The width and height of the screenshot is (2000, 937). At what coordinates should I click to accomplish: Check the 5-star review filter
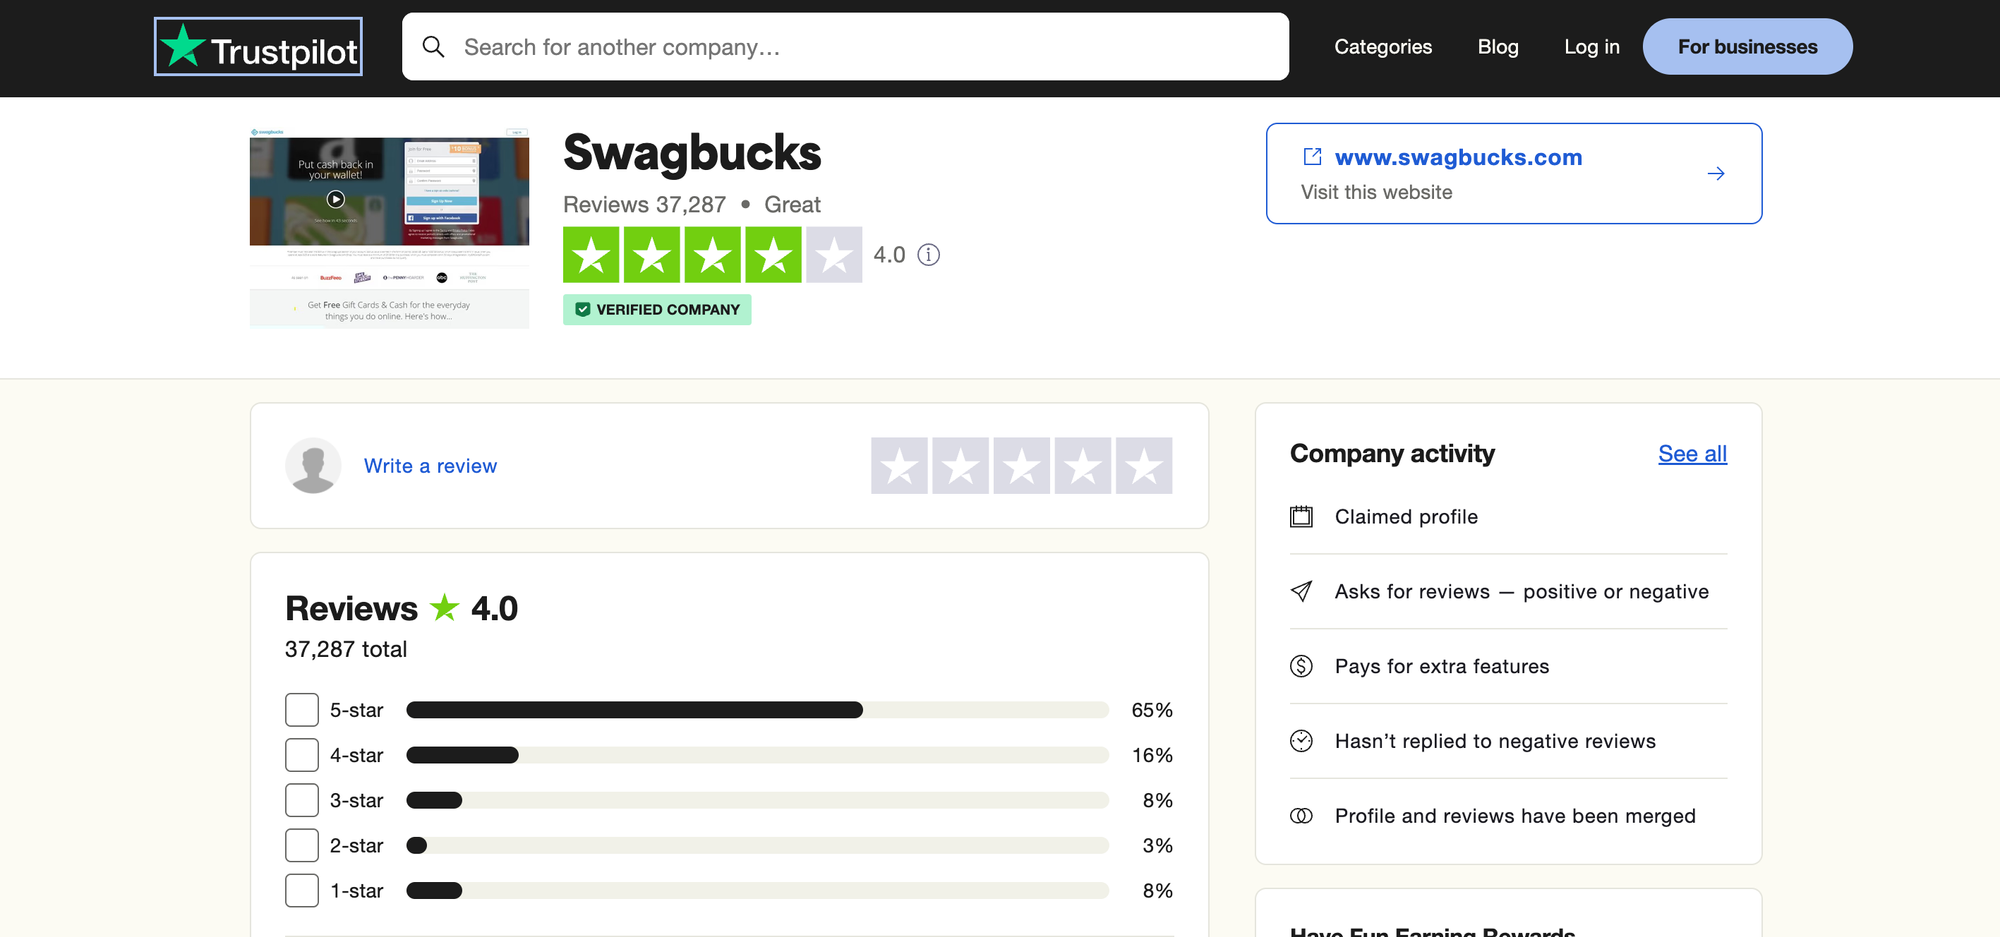click(301, 709)
